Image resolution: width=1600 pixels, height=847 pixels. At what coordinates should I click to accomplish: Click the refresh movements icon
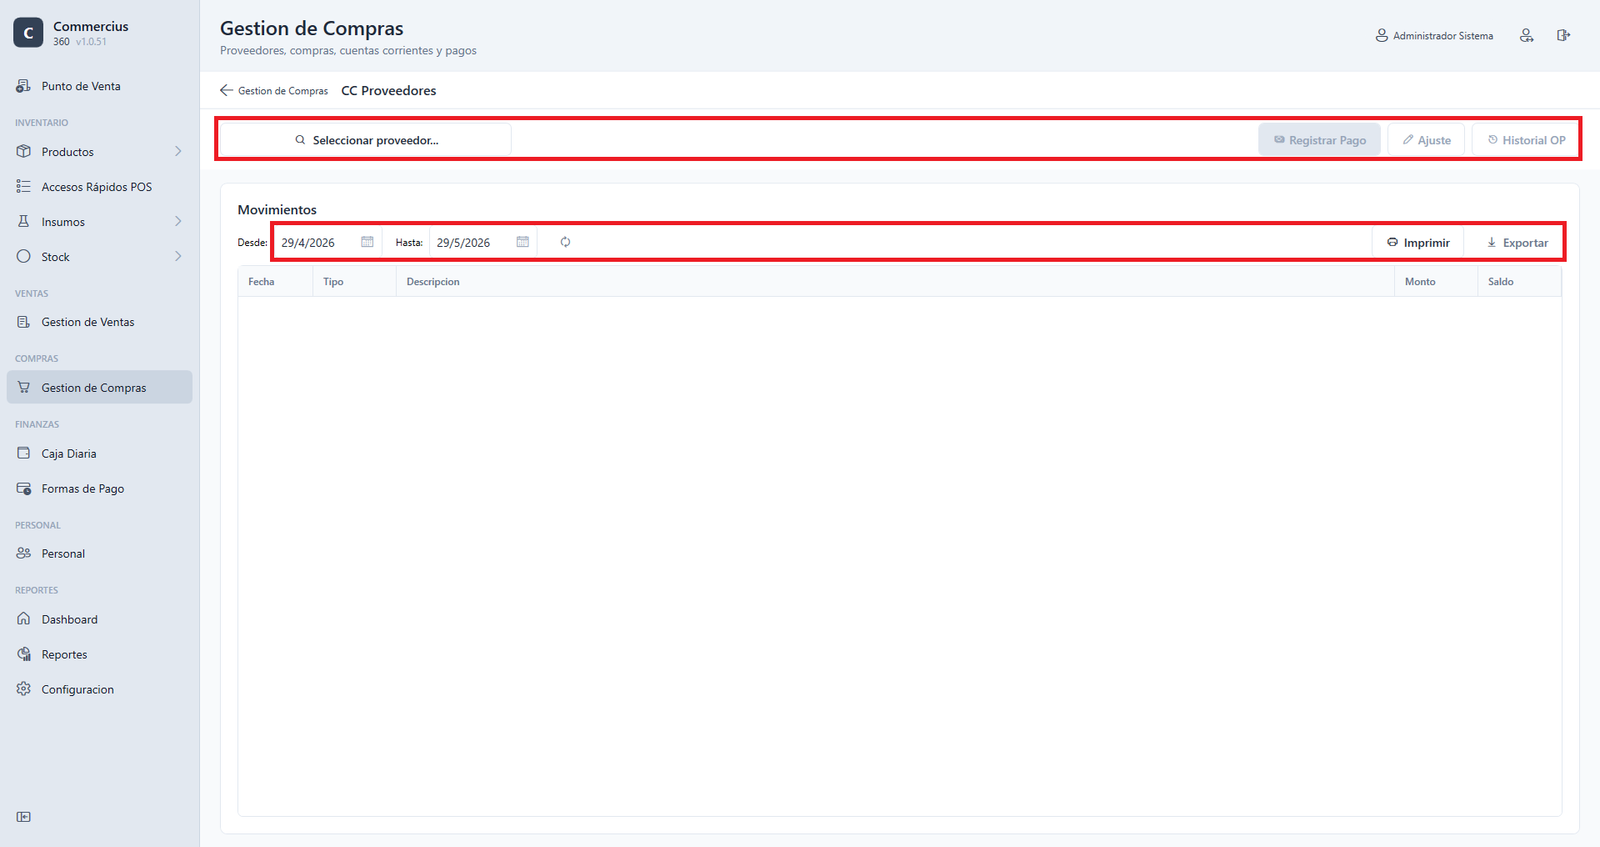coord(565,242)
